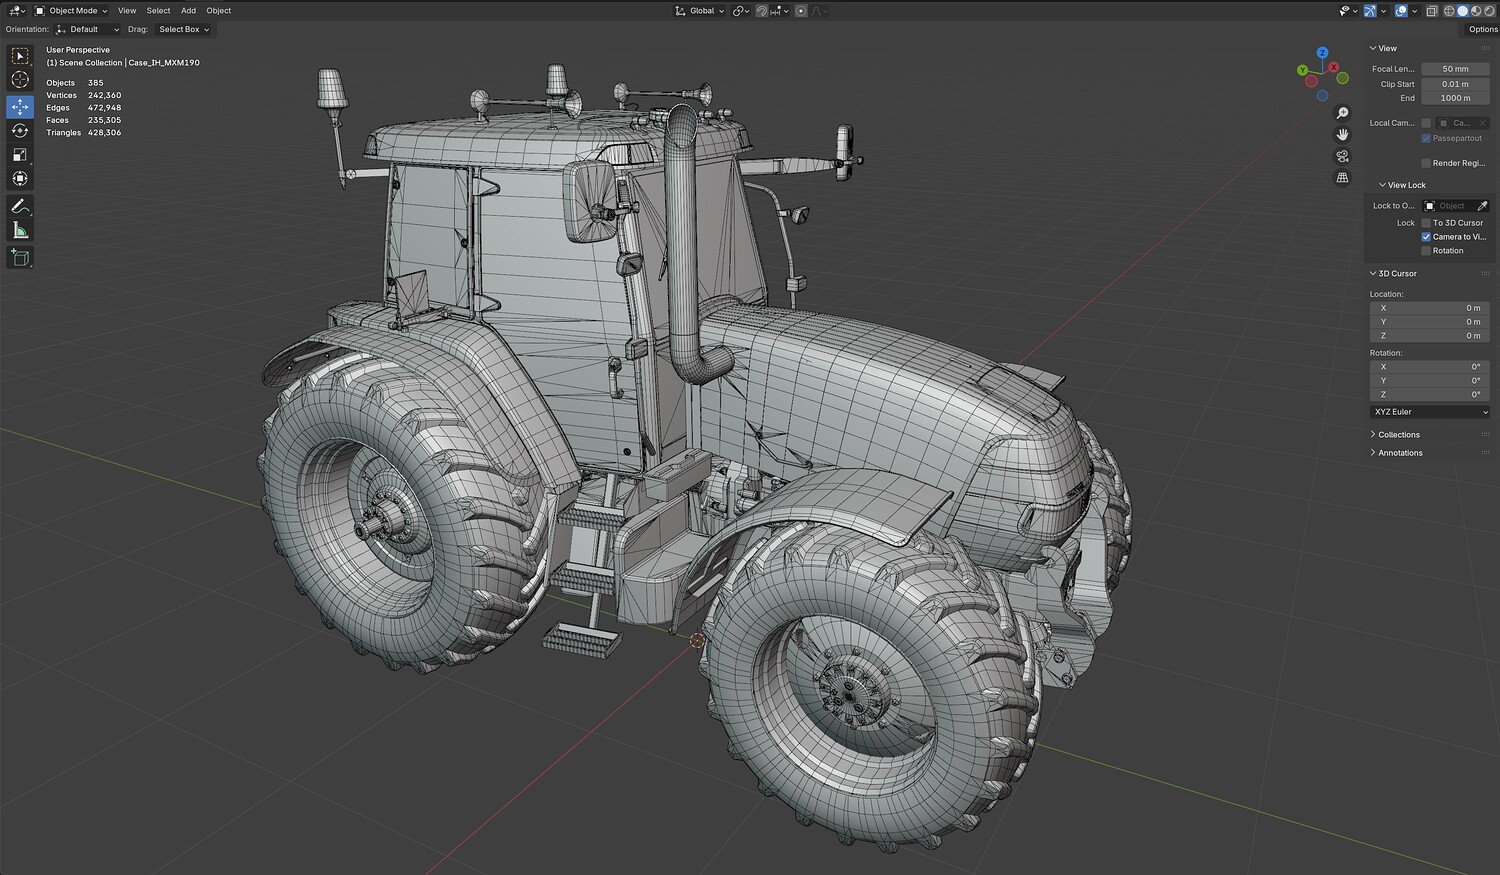Image resolution: width=1500 pixels, height=875 pixels.
Task: Open the gizmo options dropdown arrow
Action: (1383, 11)
